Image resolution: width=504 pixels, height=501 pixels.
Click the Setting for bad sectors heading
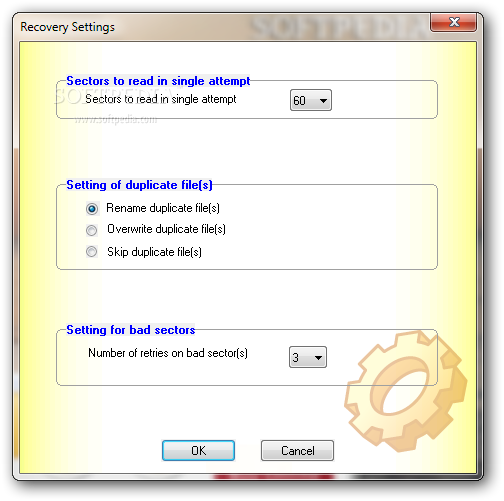131,330
